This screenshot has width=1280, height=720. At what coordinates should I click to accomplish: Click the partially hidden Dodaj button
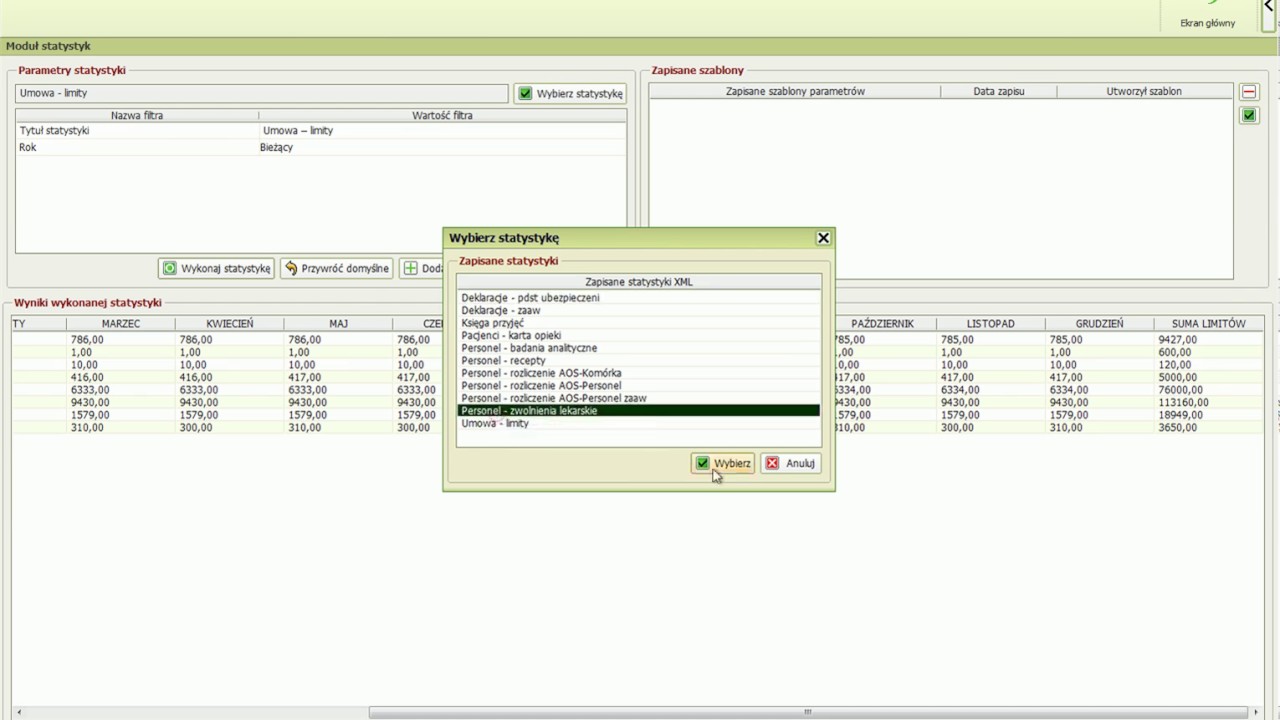(421, 268)
